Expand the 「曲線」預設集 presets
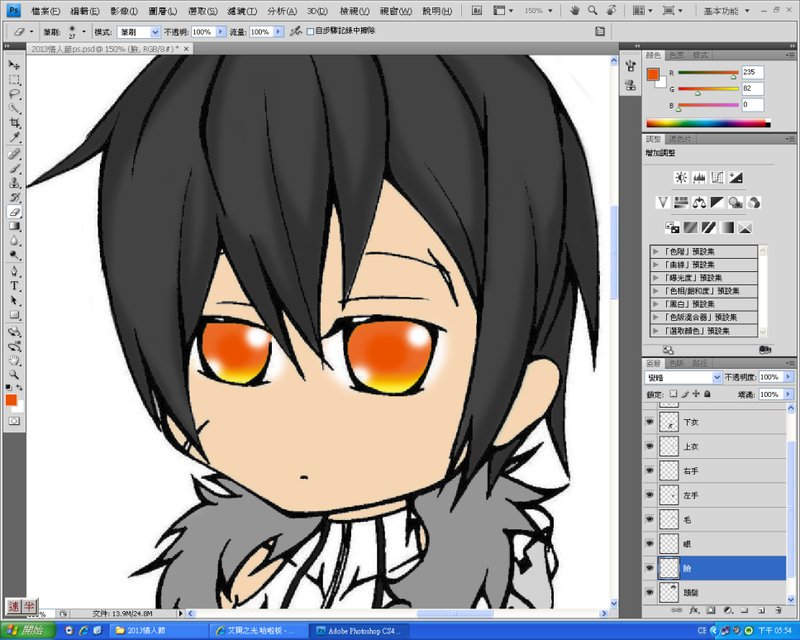This screenshot has width=800, height=640. pyautogui.click(x=656, y=265)
